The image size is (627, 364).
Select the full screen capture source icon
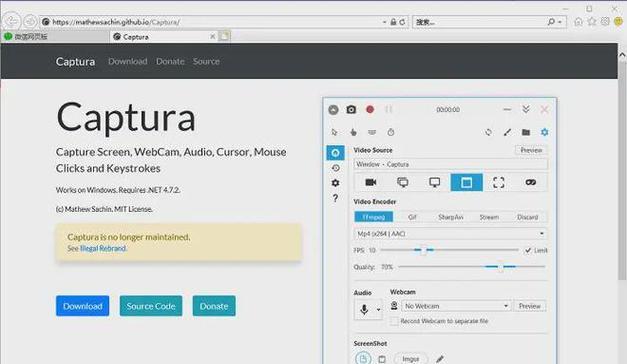403,182
